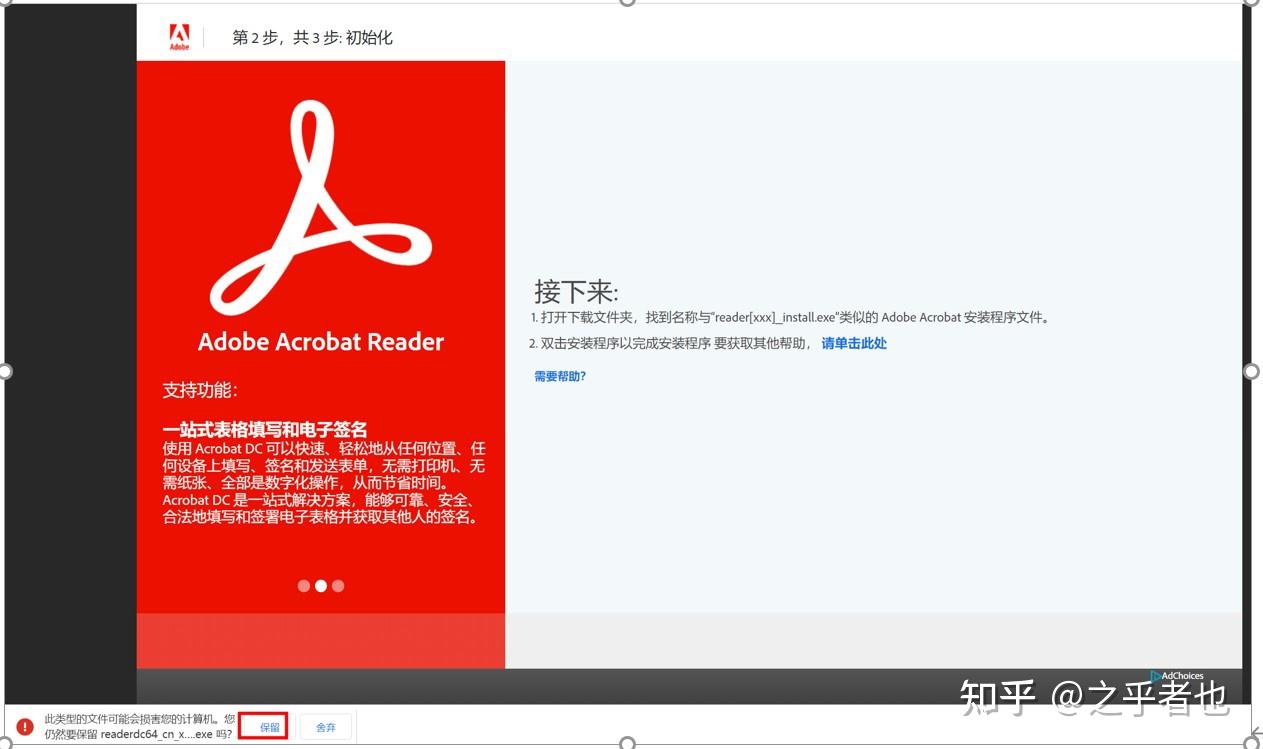
Task: Keep the download with the 保留 button
Action: [269, 727]
